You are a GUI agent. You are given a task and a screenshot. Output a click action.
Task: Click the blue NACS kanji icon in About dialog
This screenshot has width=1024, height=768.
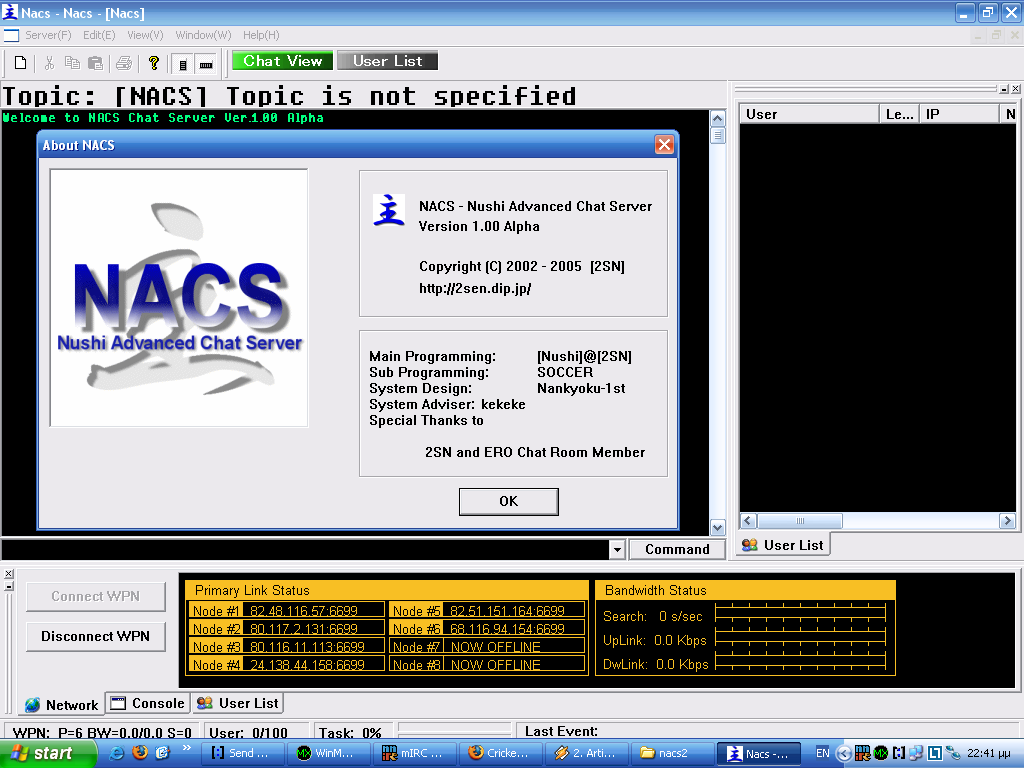(389, 210)
